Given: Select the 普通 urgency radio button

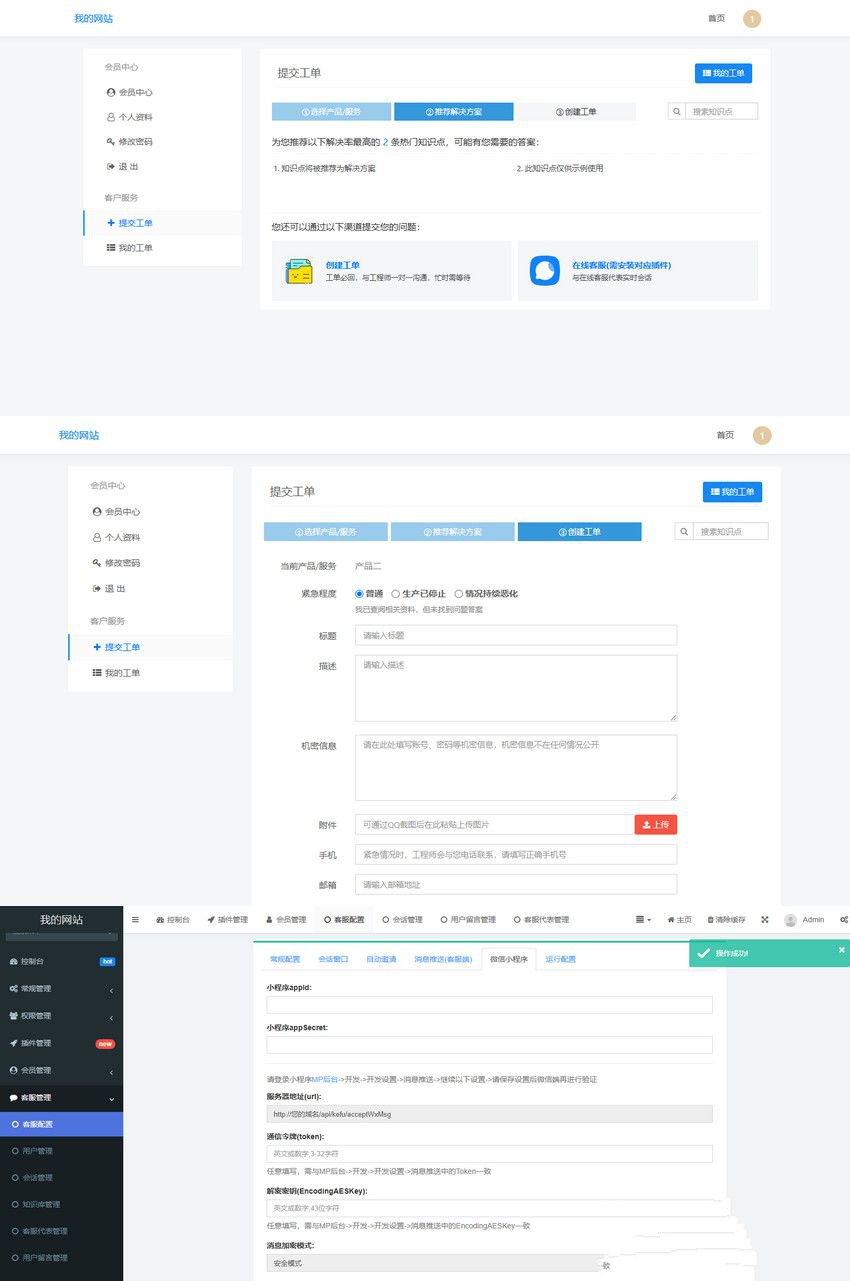Looking at the screenshot, I should (x=360, y=593).
